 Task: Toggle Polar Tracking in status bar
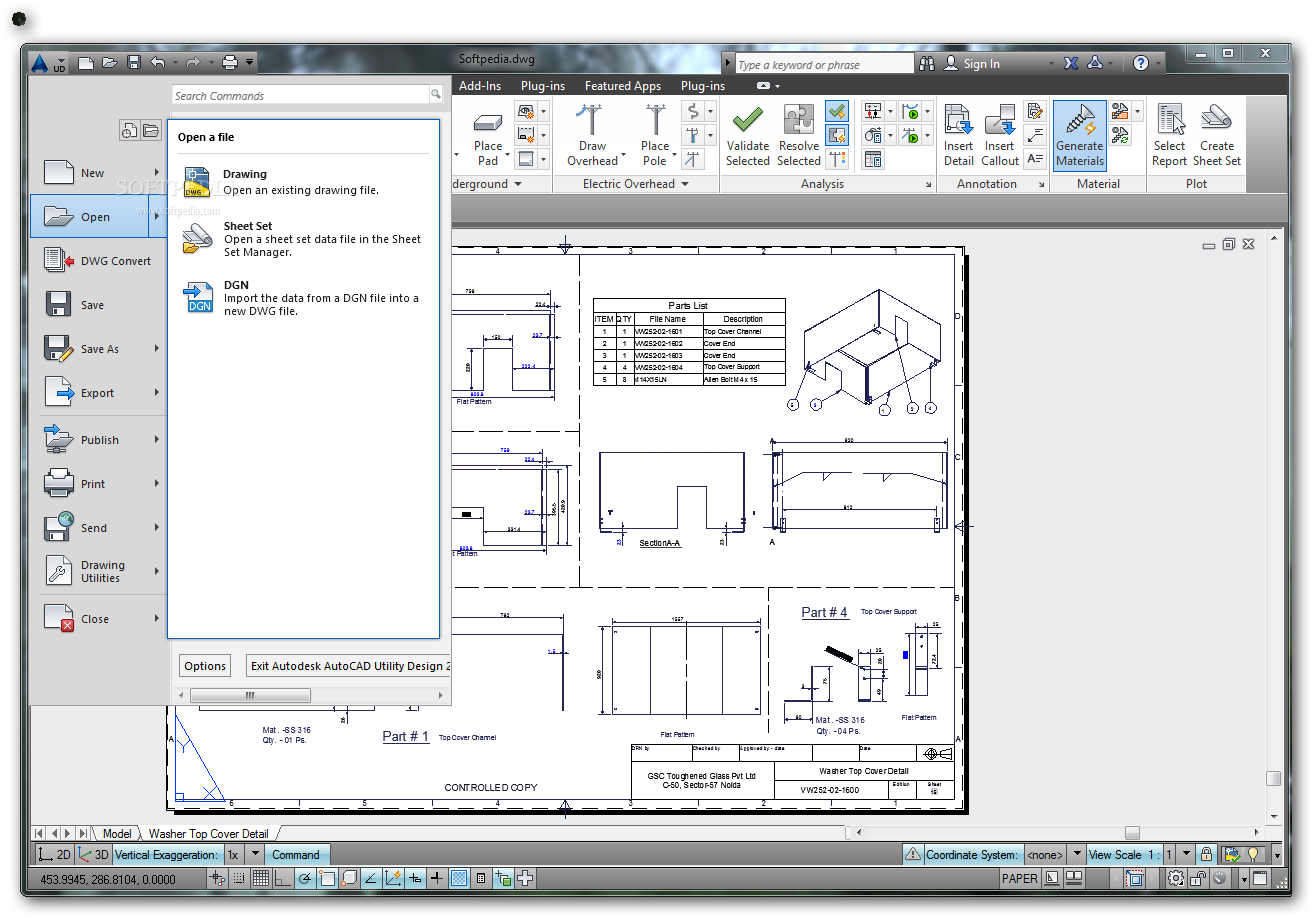tap(304, 879)
